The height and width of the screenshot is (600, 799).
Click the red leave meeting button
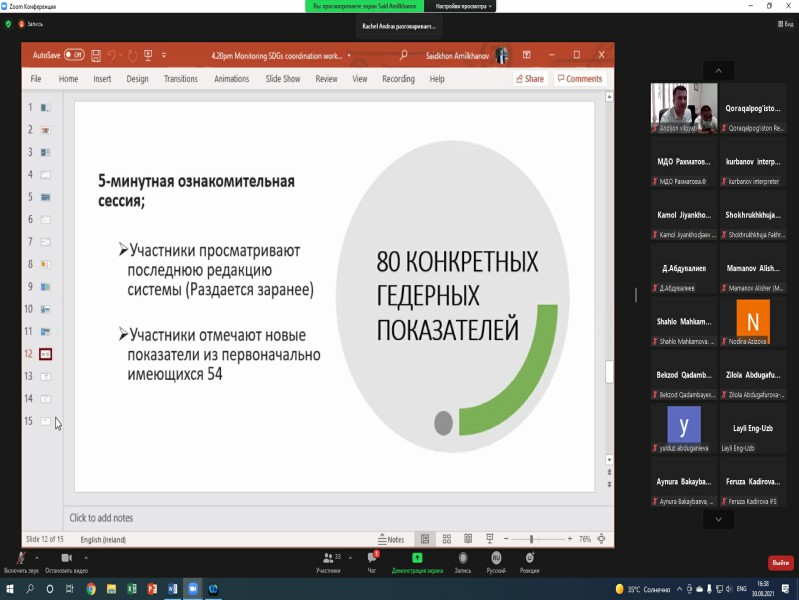click(780, 563)
